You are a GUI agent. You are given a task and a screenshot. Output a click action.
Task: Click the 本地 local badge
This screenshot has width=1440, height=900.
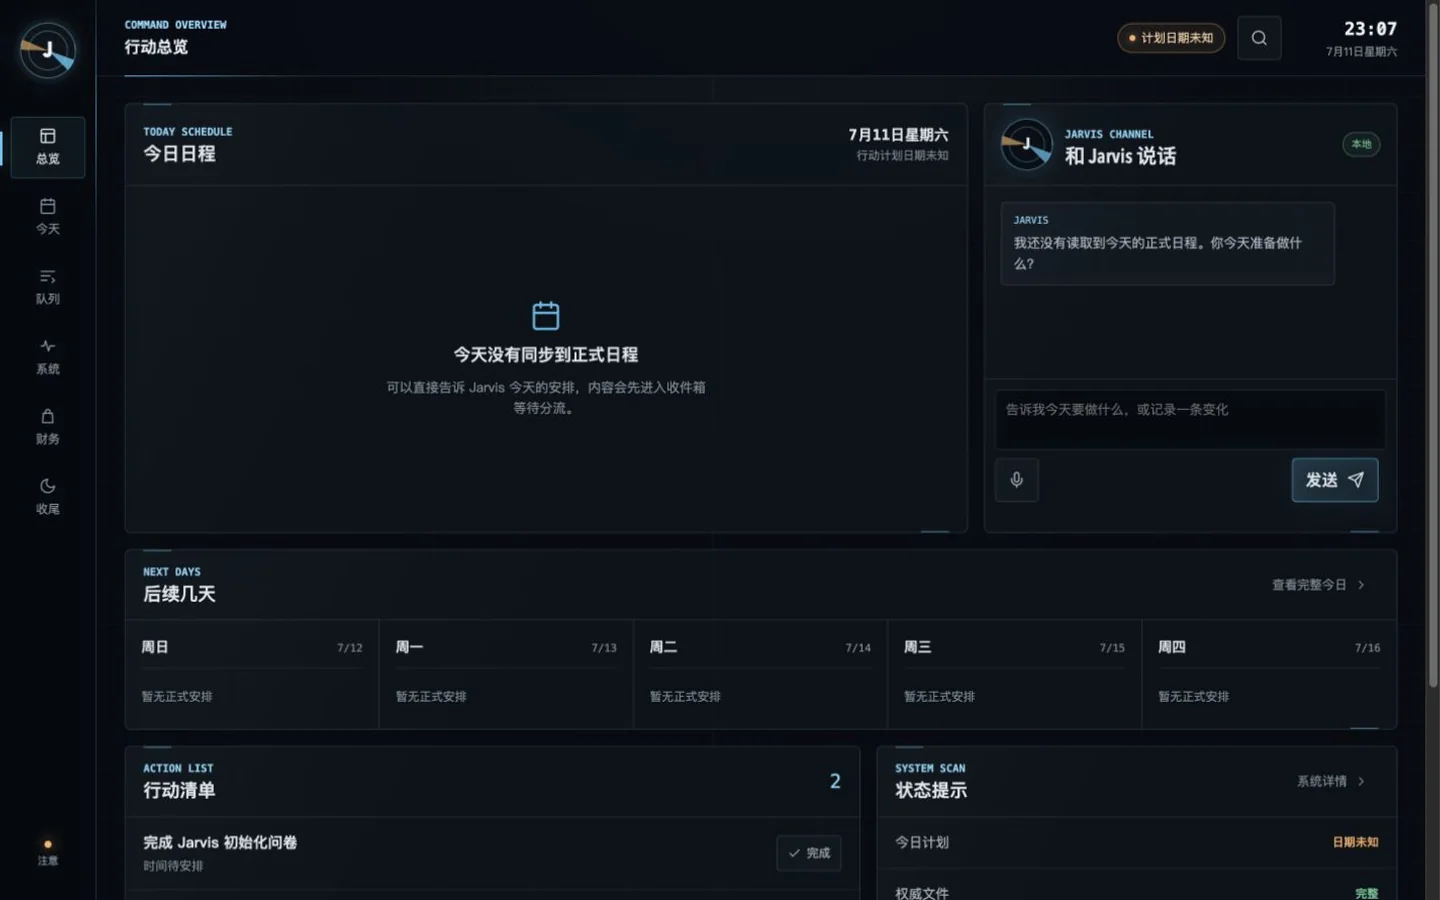1361,144
